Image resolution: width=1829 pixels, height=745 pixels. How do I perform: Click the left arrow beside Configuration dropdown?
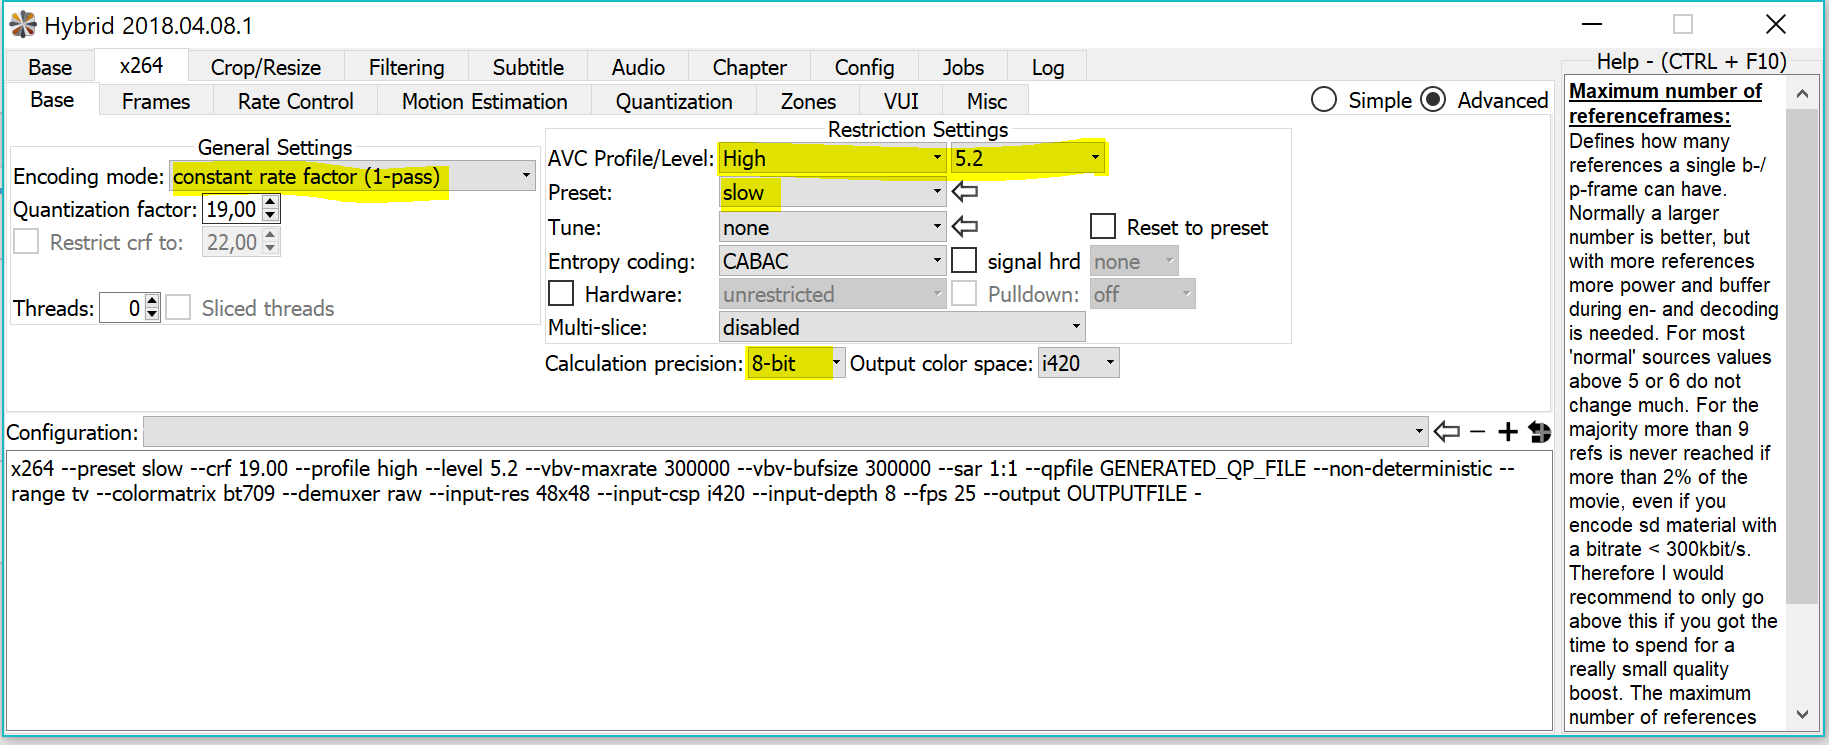click(1447, 432)
